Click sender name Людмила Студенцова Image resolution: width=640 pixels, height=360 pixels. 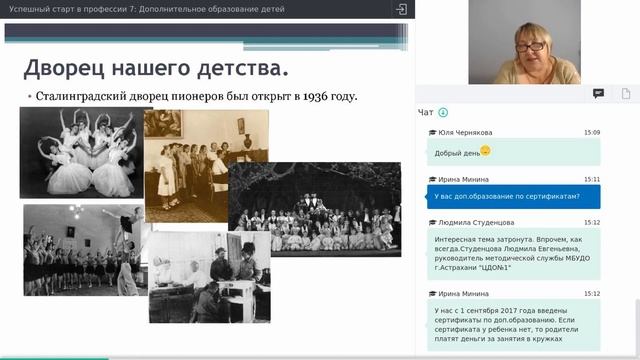coord(476,222)
